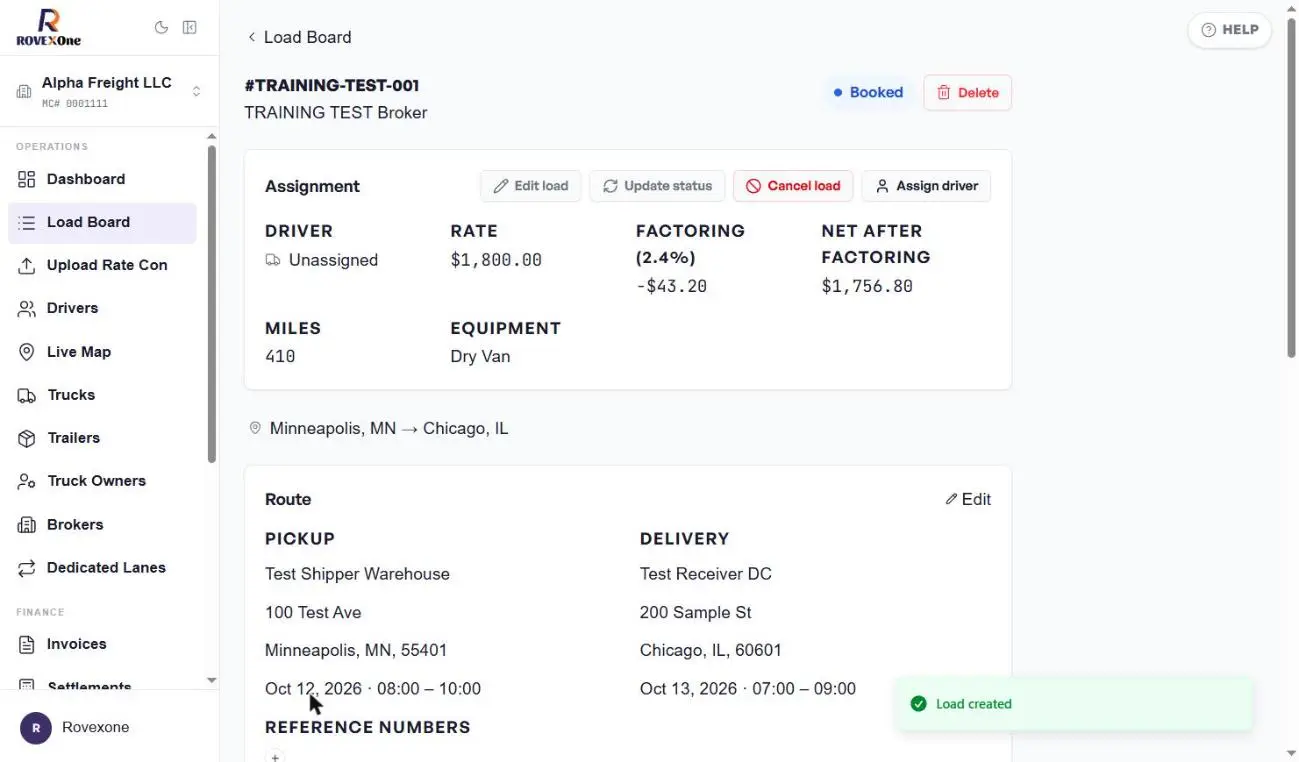Viewport: 1299px width, 762px height.
Task: Click the Load created notification
Action: [x=1075, y=704]
